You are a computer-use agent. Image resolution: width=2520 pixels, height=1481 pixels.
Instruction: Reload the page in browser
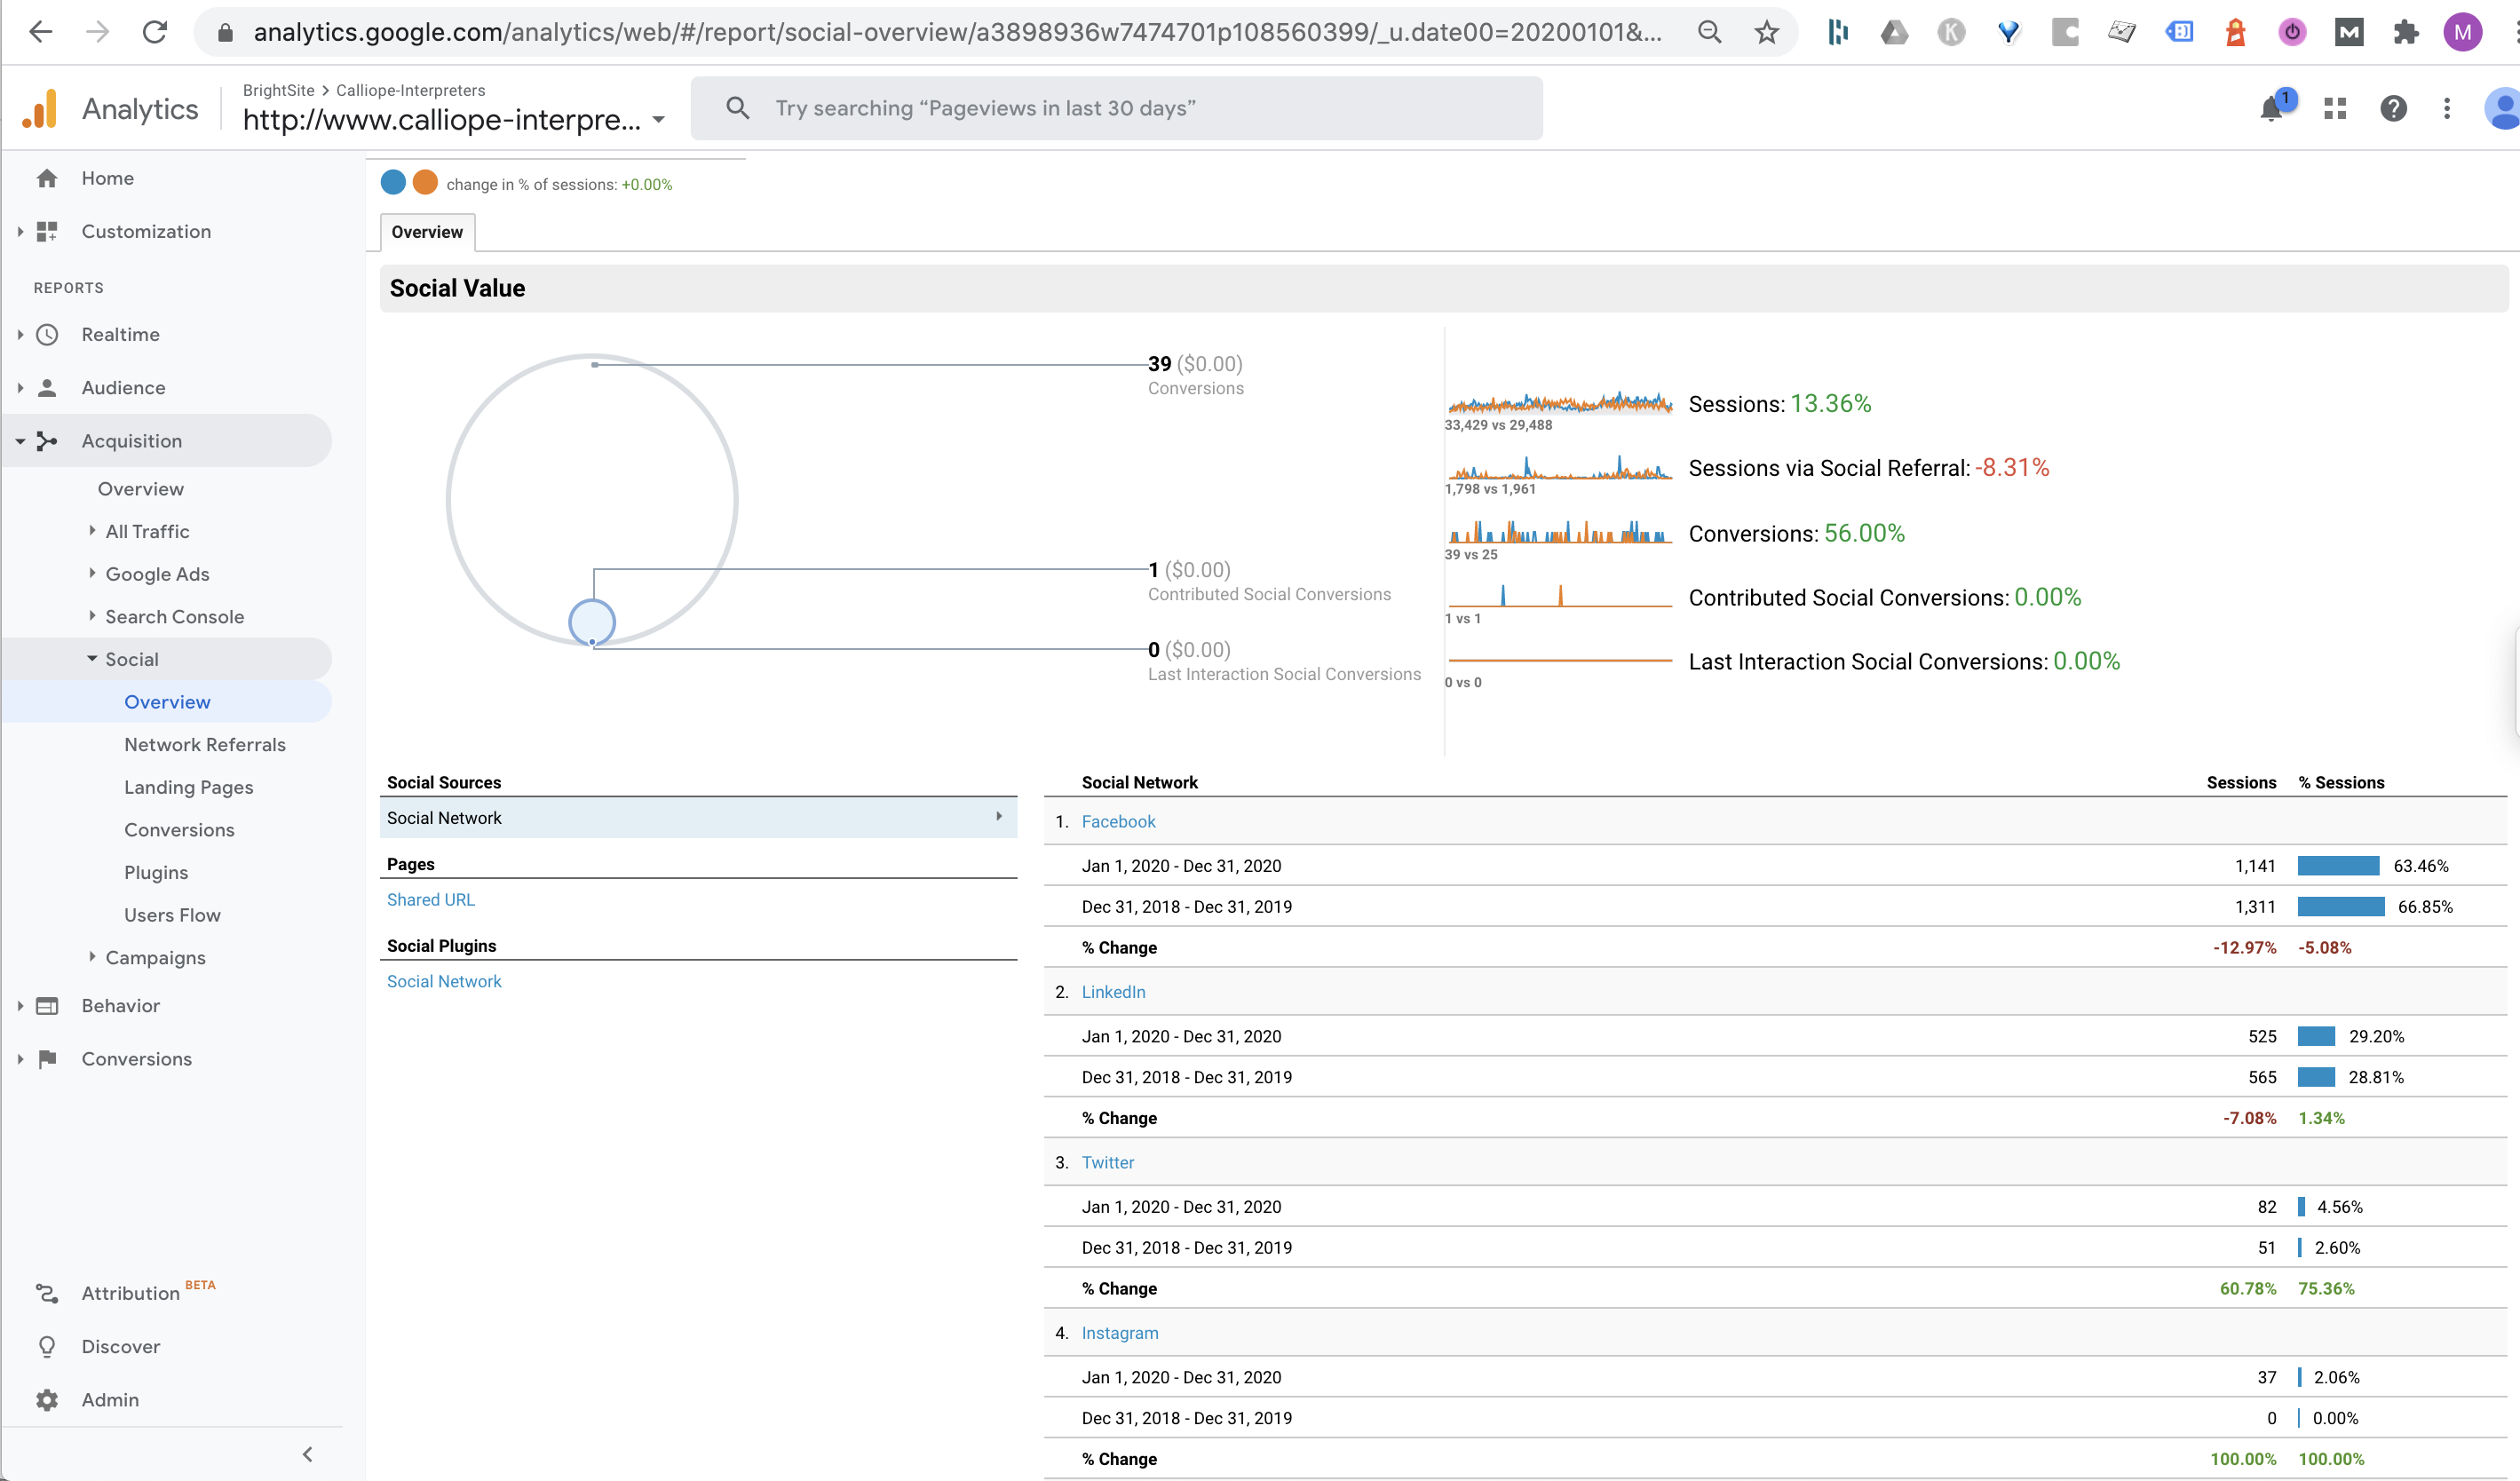[x=155, y=33]
